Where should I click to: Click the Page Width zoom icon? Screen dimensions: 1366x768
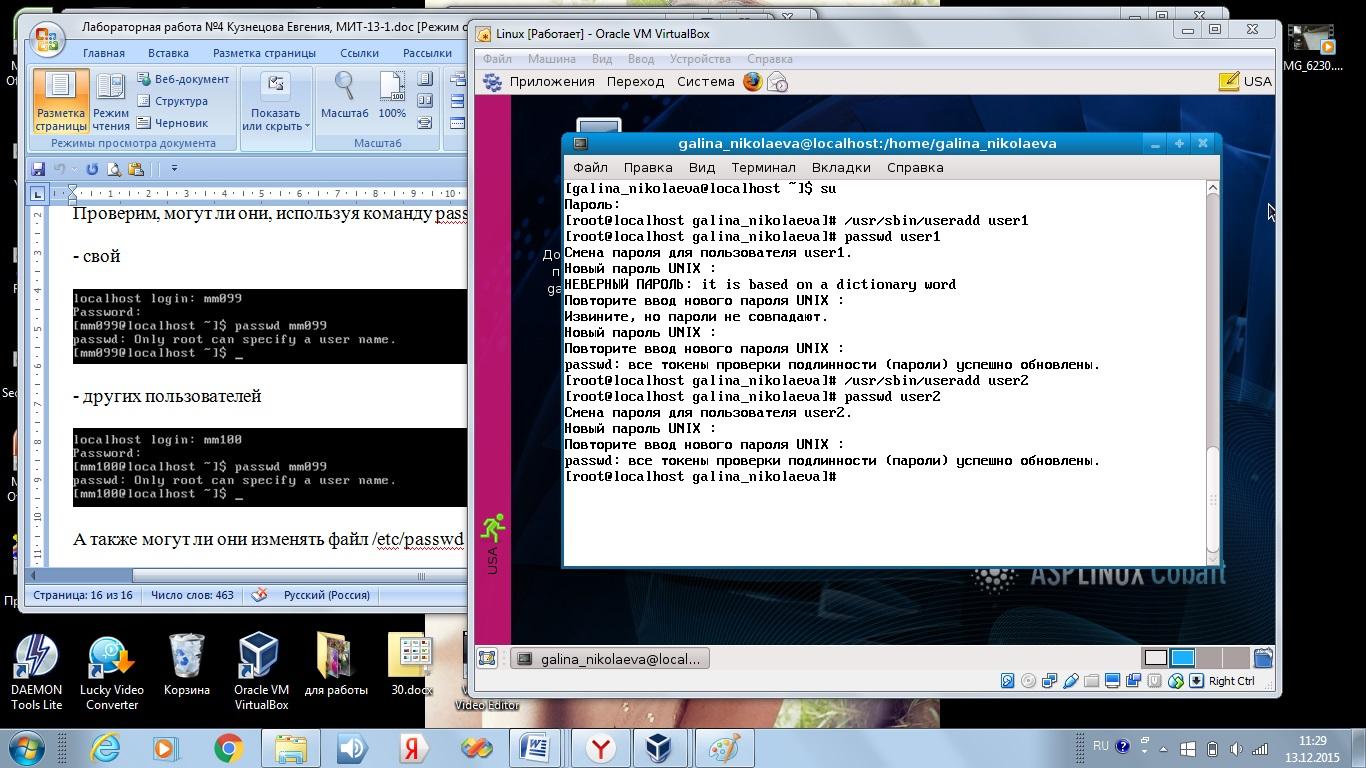(425, 123)
